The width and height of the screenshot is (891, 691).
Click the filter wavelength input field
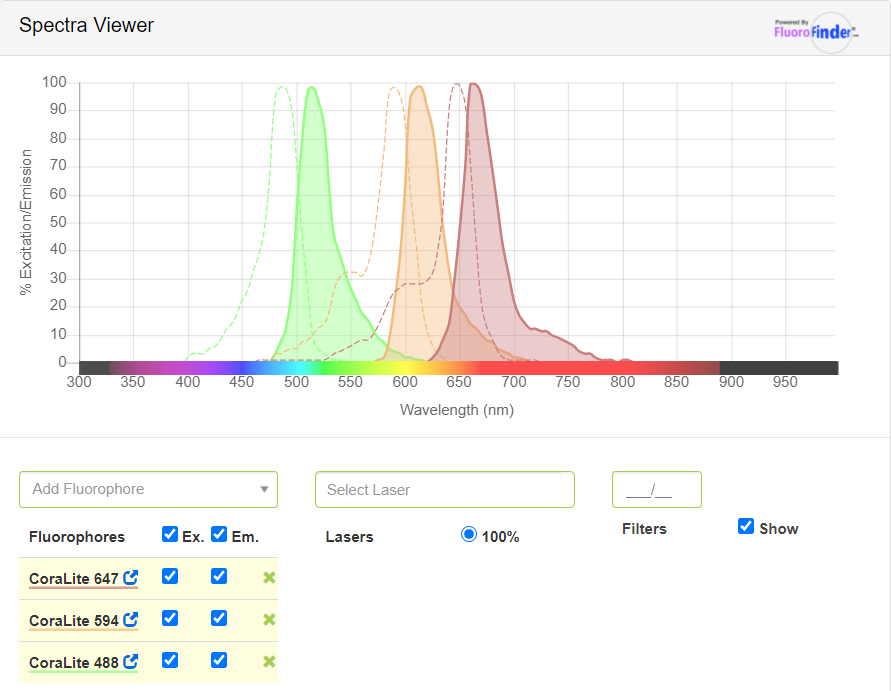click(656, 490)
